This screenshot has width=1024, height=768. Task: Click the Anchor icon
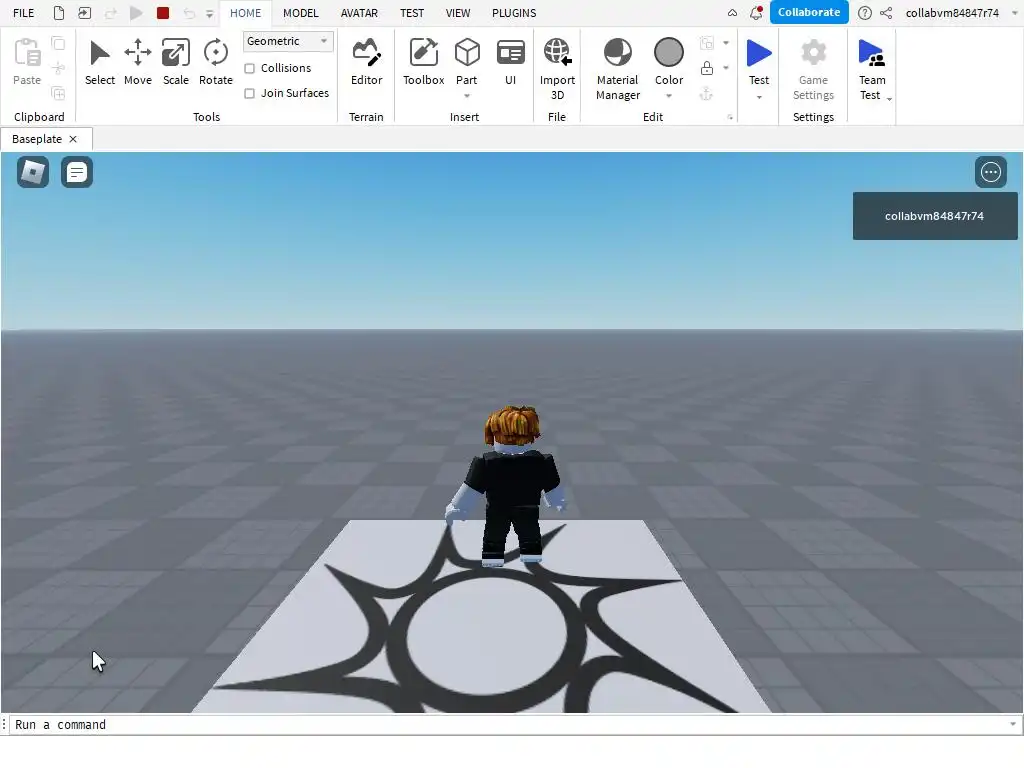tap(706, 93)
